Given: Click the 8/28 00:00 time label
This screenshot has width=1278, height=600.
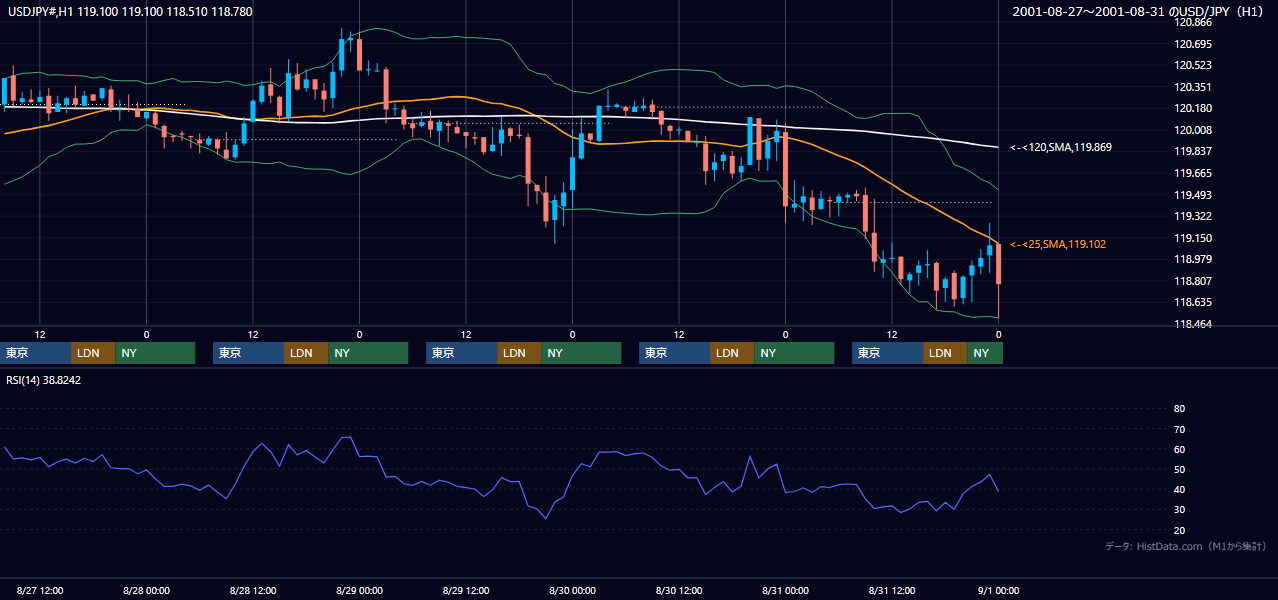Looking at the screenshot, I should pyautogui.click(x=146, y=590).
